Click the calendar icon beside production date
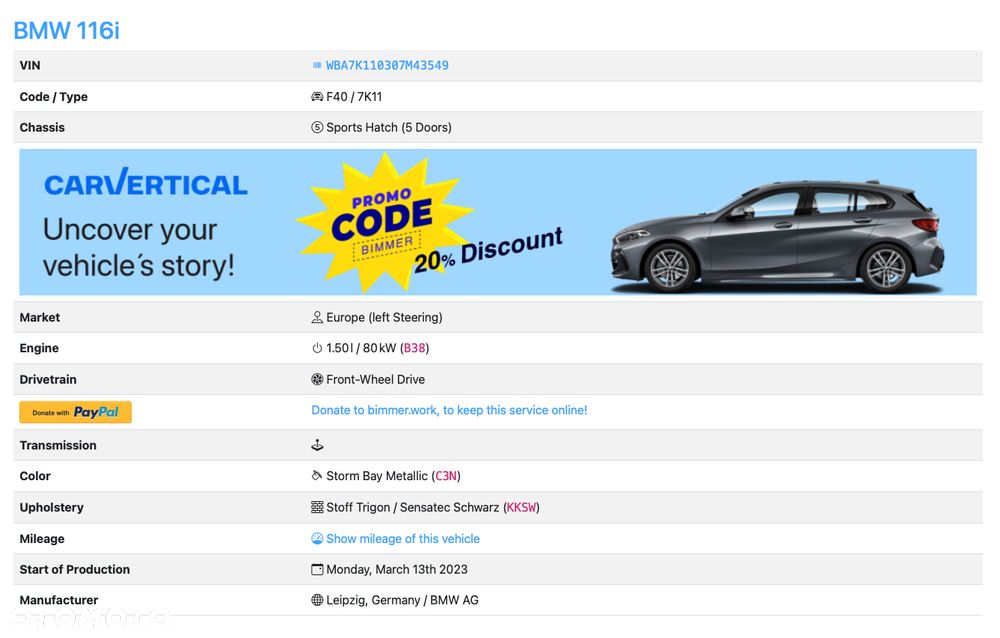The image size is (1000, 638). (317, 569)
